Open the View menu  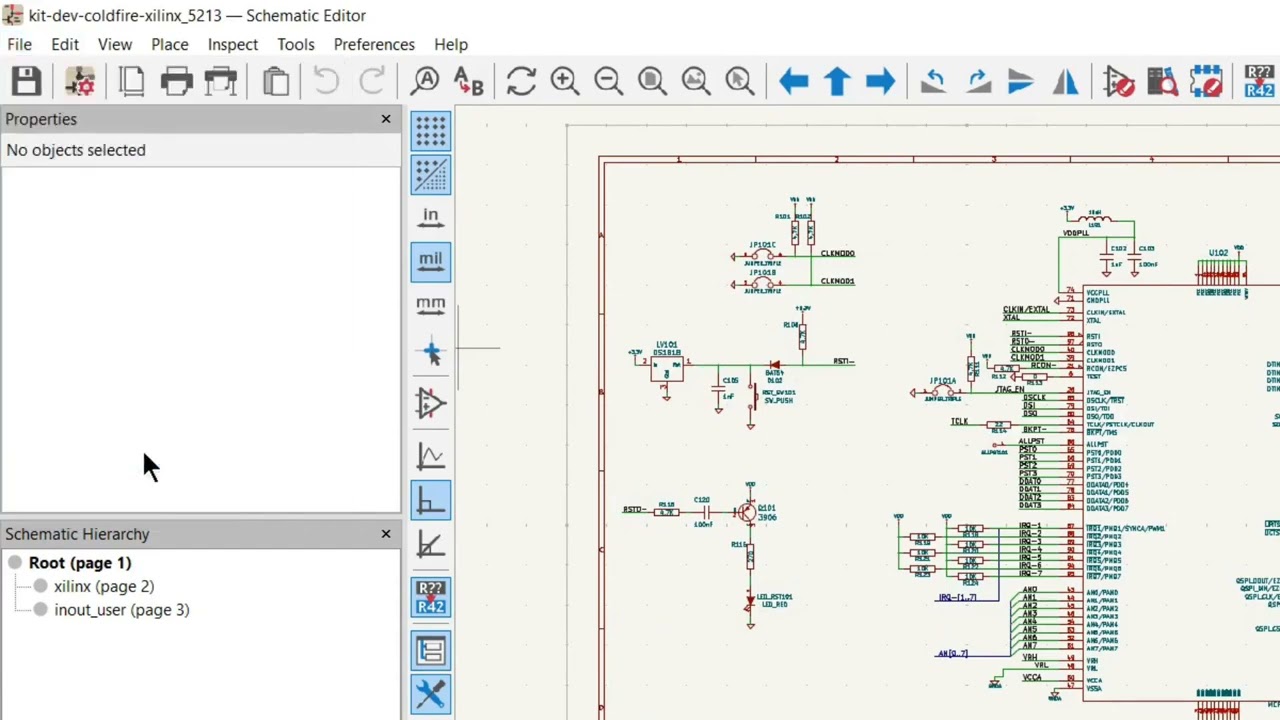(115, 44)
